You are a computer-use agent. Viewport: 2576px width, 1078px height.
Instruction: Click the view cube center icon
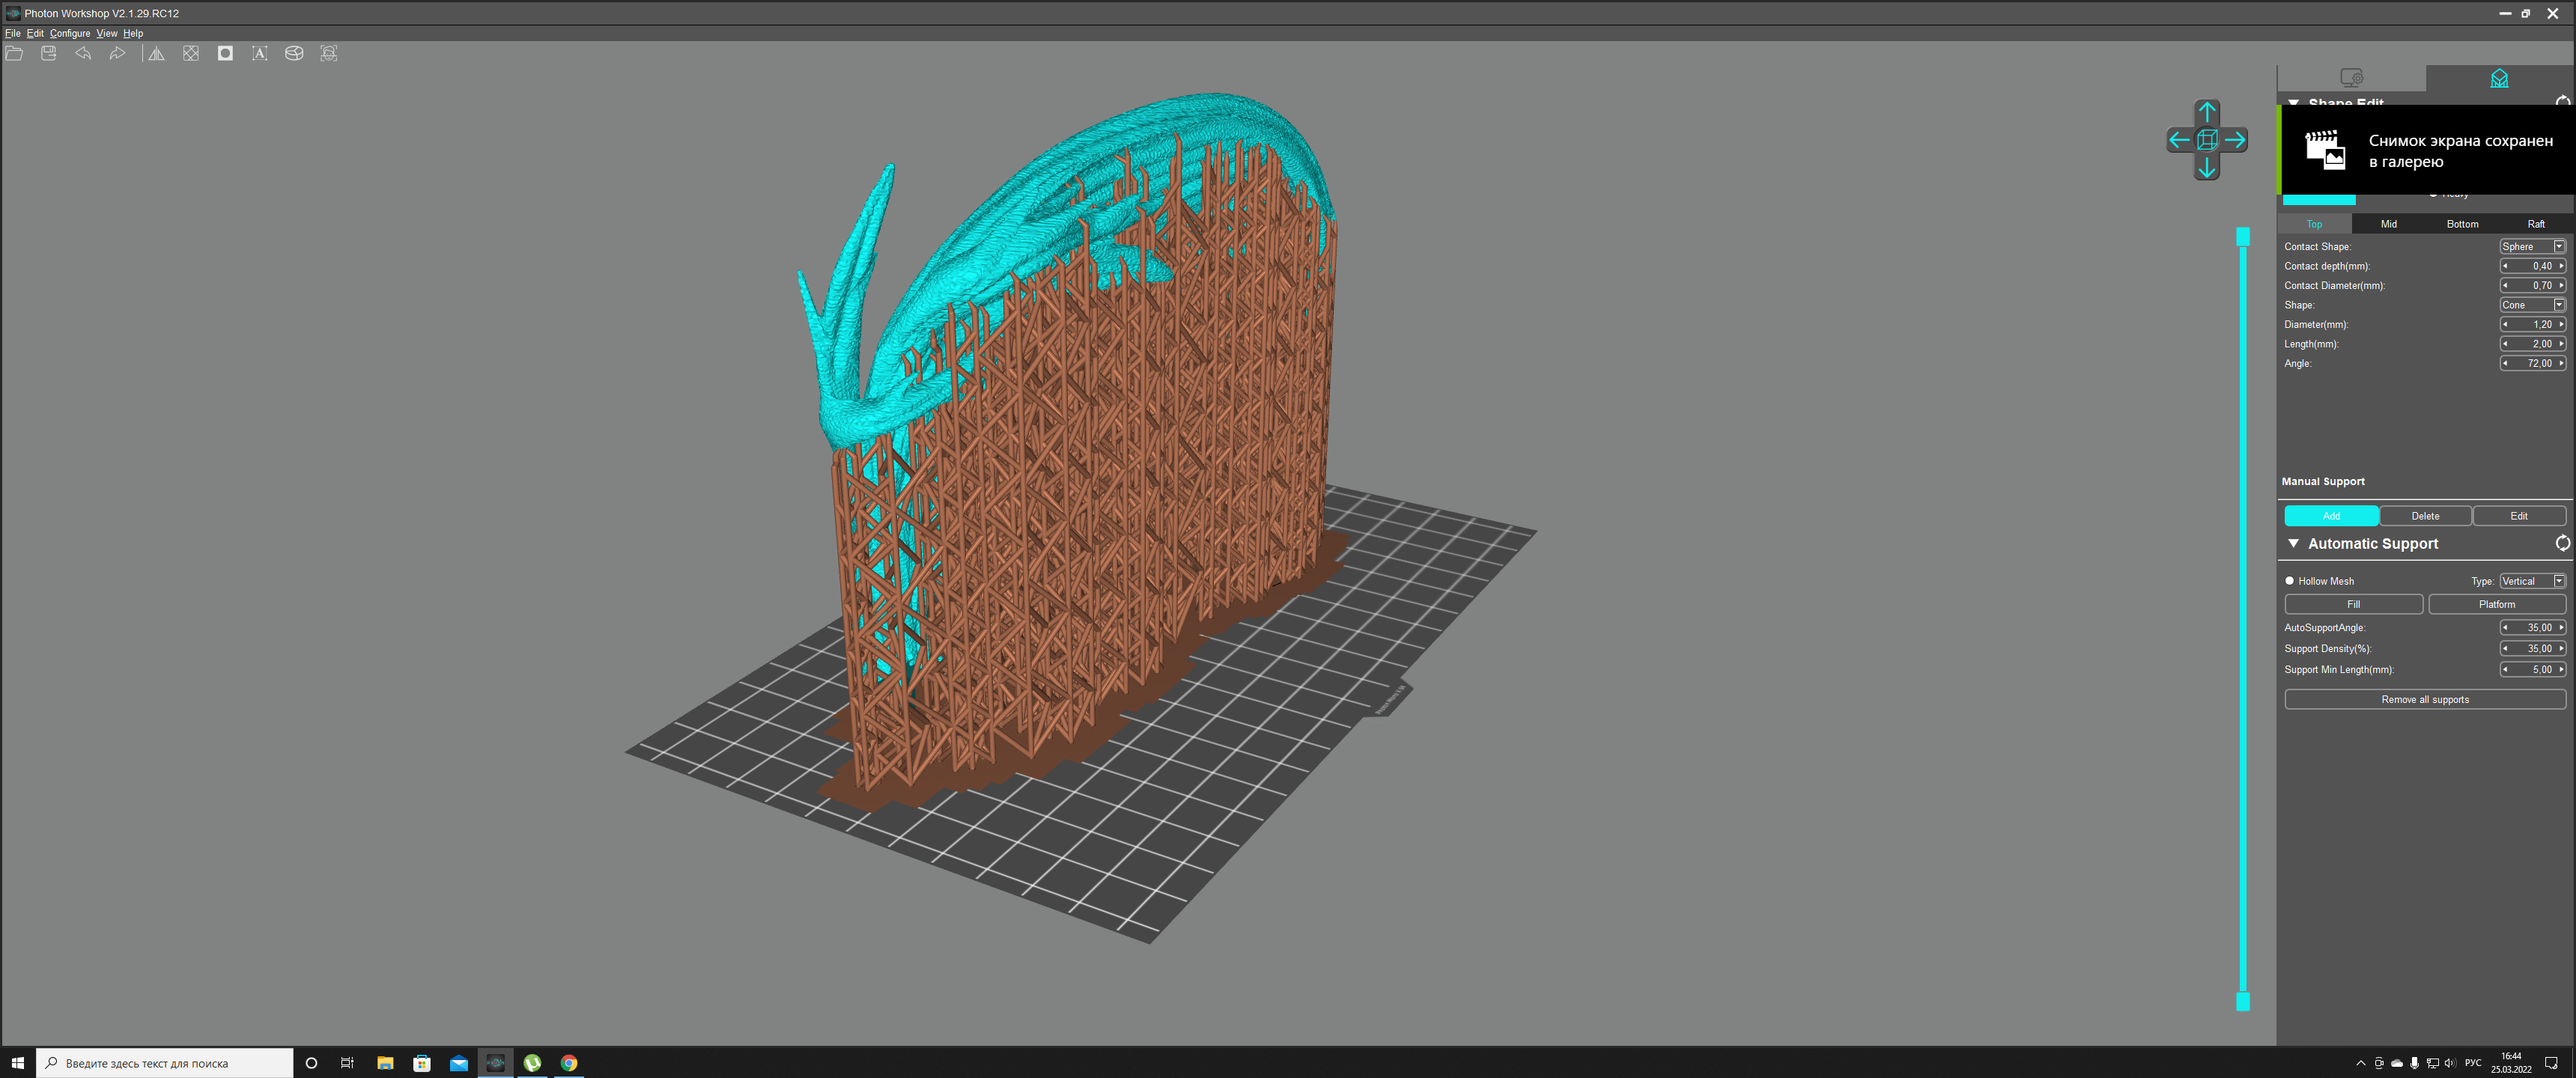(x=2207, y=140)
